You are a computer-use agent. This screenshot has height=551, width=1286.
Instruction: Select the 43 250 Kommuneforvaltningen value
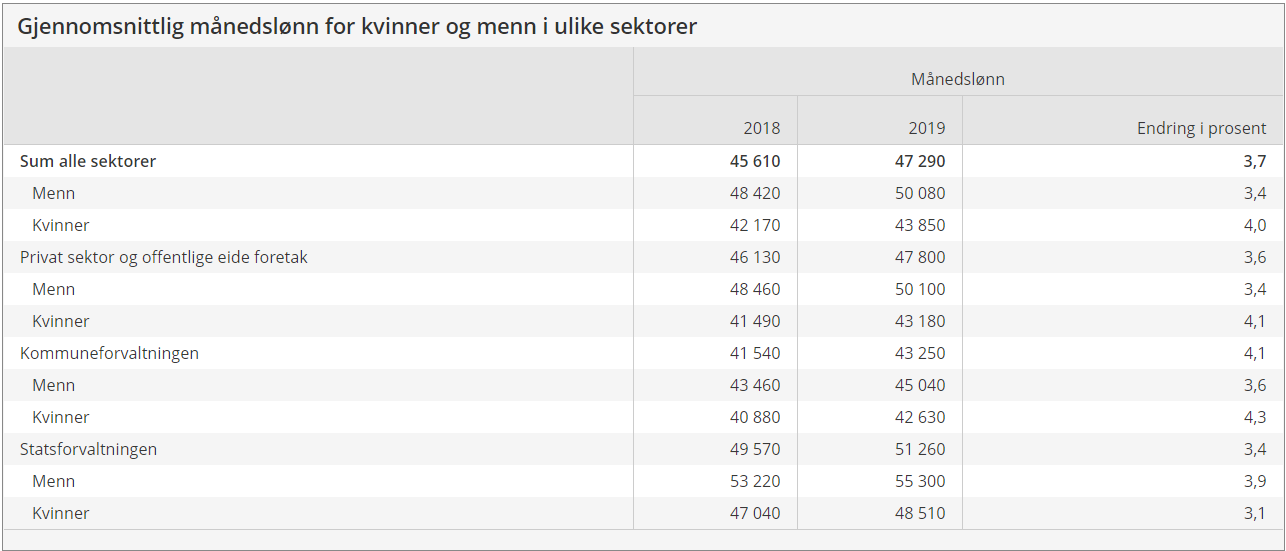919,353
